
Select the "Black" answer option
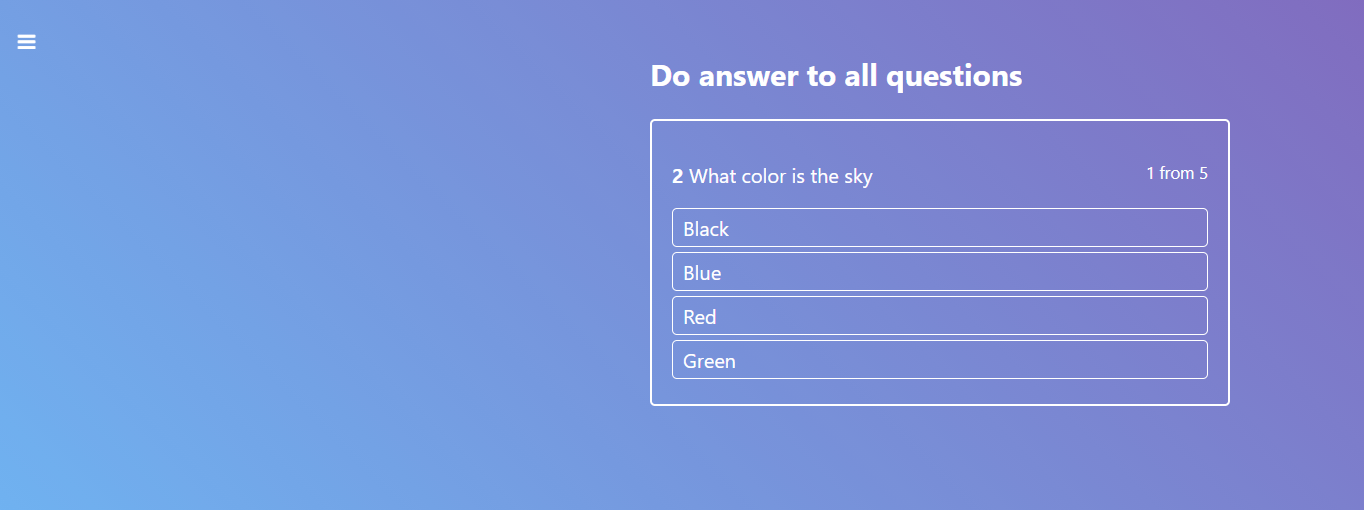[939, 228]
